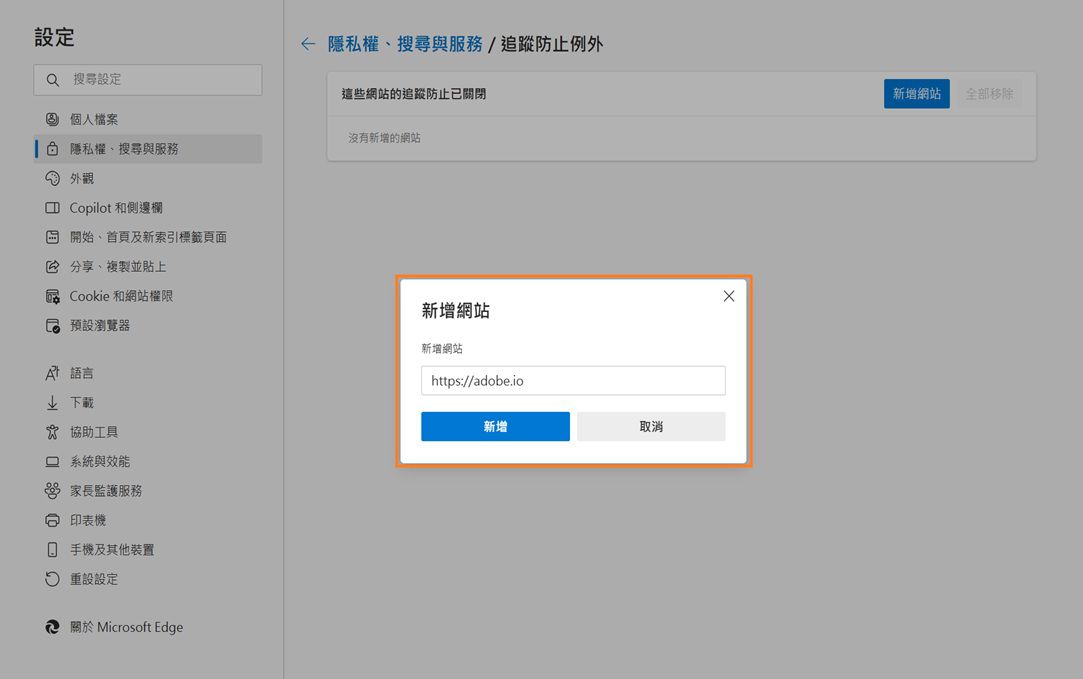Click the Copilot 和側邊欄 sidebar icon

(x=52, y=207)
